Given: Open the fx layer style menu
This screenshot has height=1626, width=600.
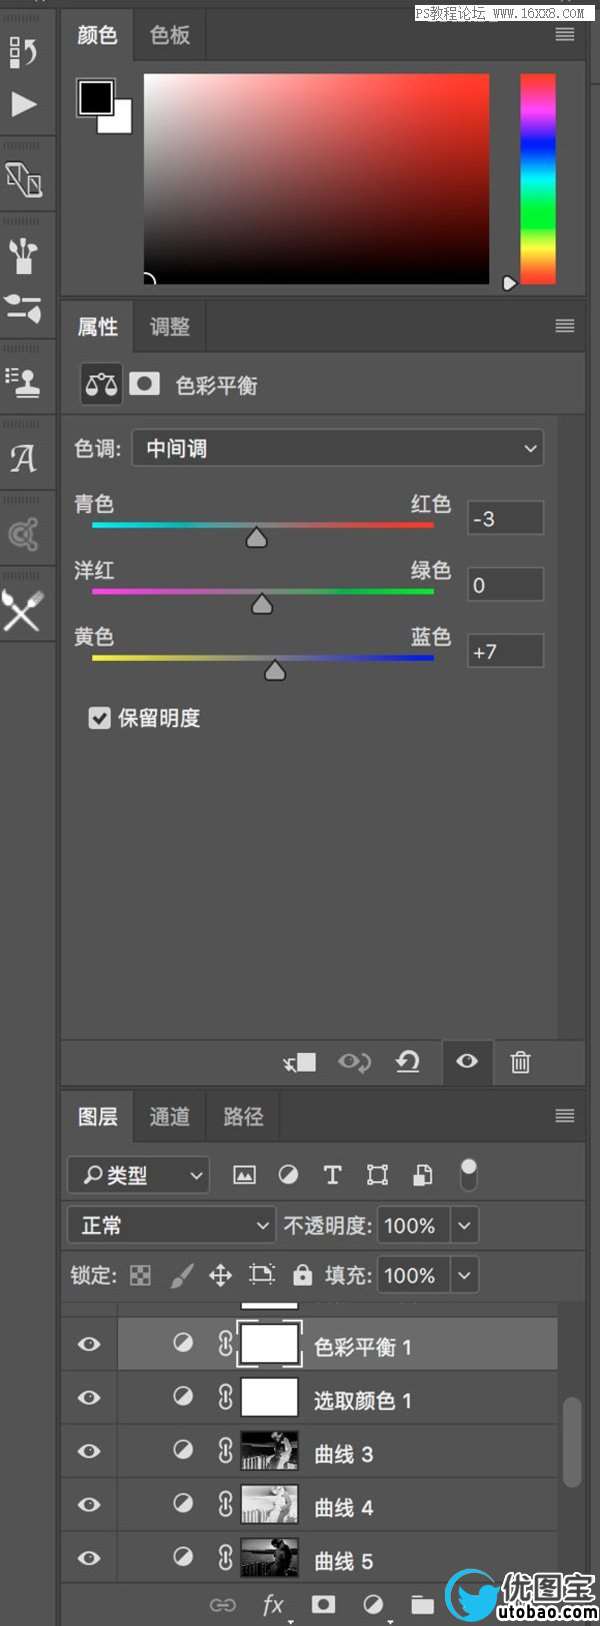Looking at the screenshot, I should point(273,1605).
